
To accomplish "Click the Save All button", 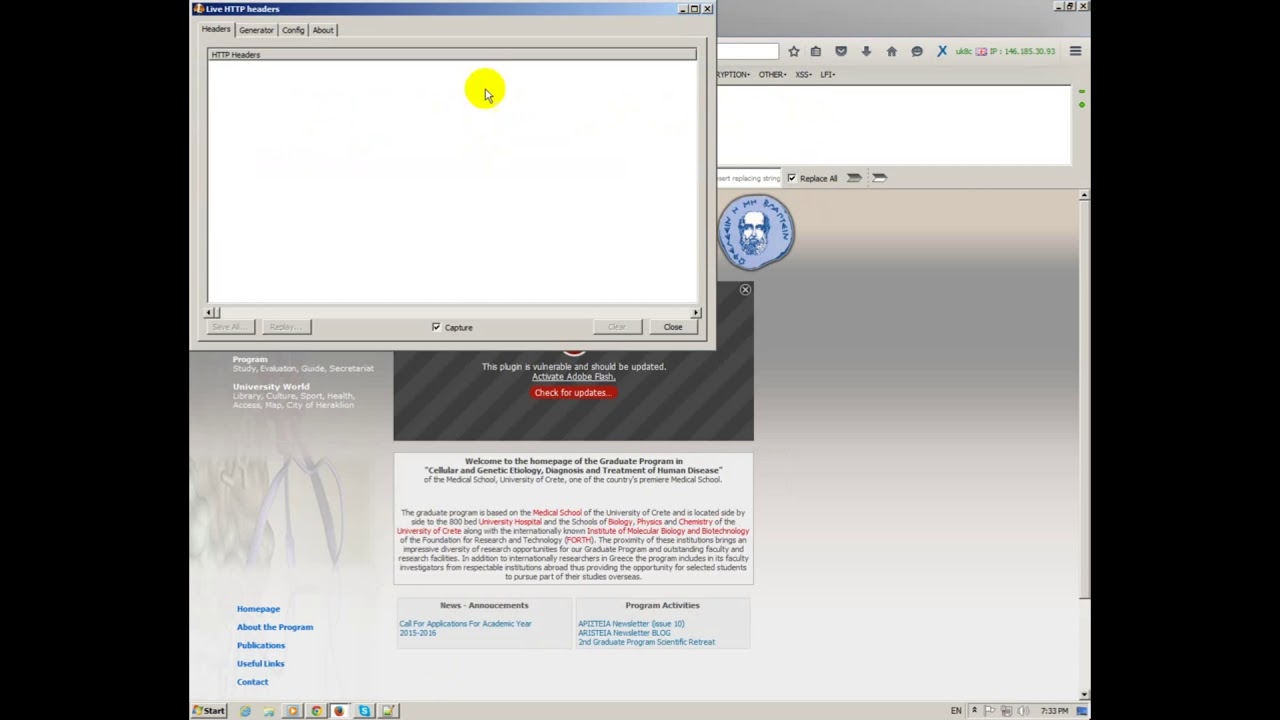I will tap(229, 327).
